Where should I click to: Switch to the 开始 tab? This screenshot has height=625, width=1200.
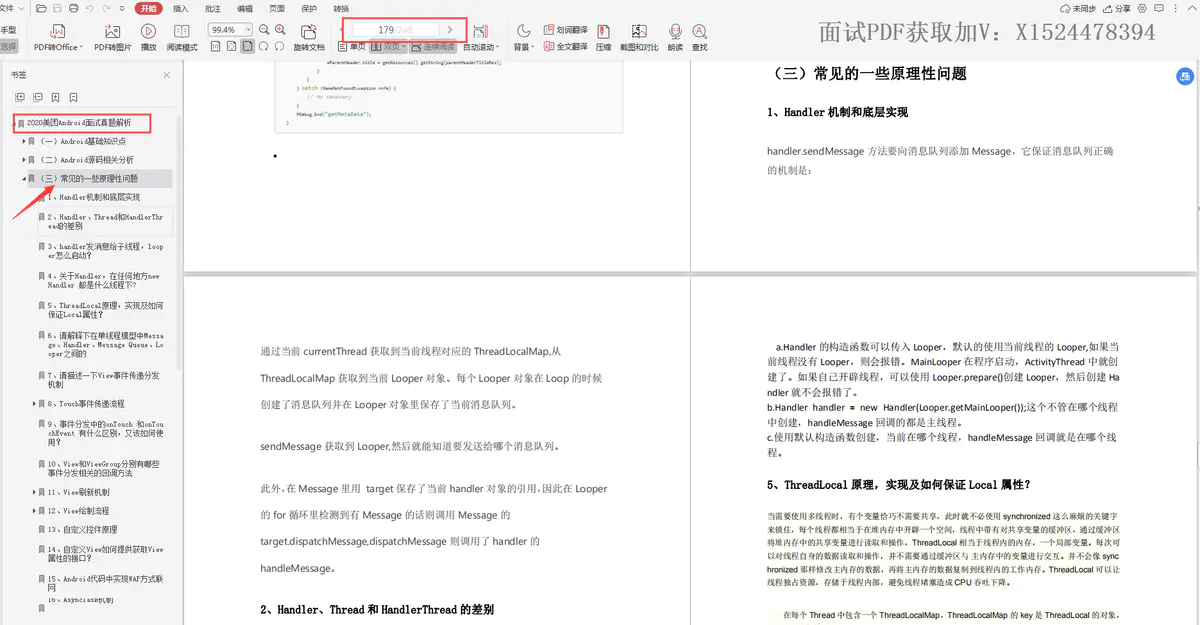148,8
